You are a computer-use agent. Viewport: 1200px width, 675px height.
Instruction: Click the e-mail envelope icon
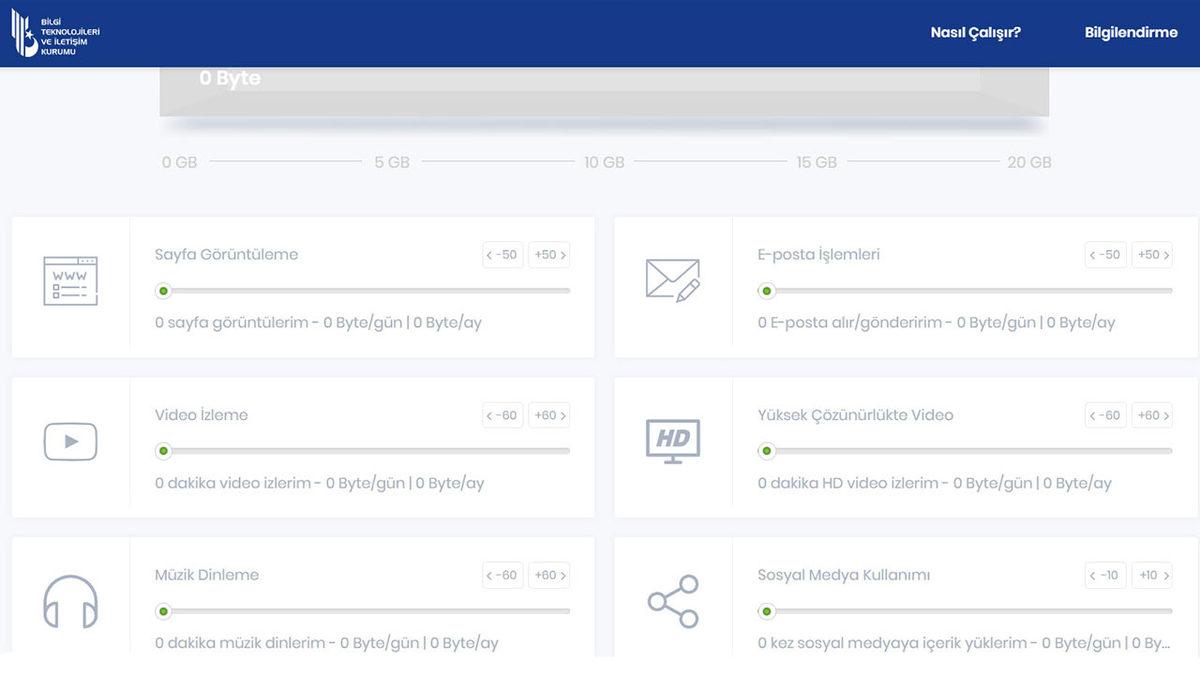coord(672,280)
